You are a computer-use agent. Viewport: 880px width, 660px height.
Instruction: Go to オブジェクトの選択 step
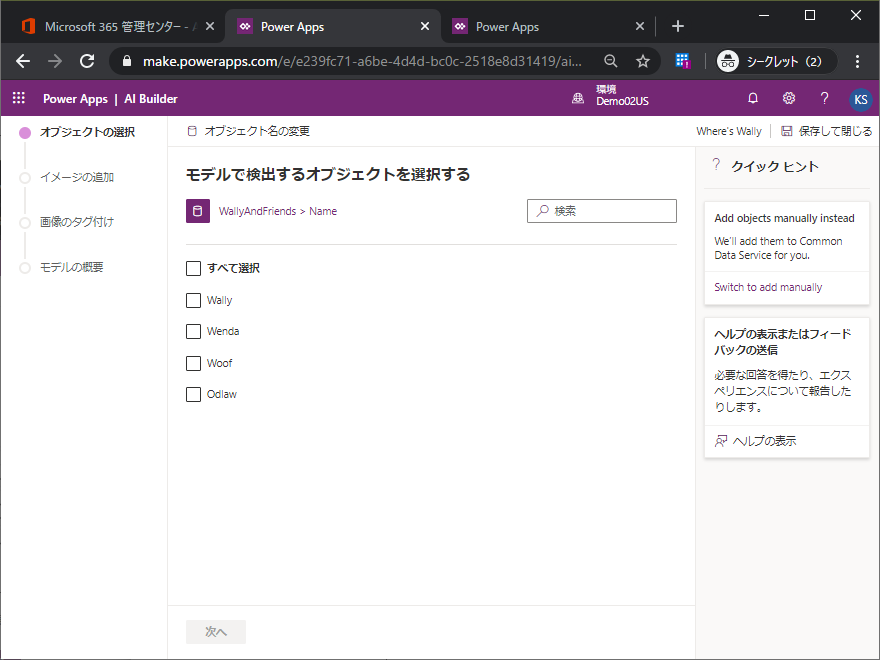pyautogui.click(x=87, y=132)
